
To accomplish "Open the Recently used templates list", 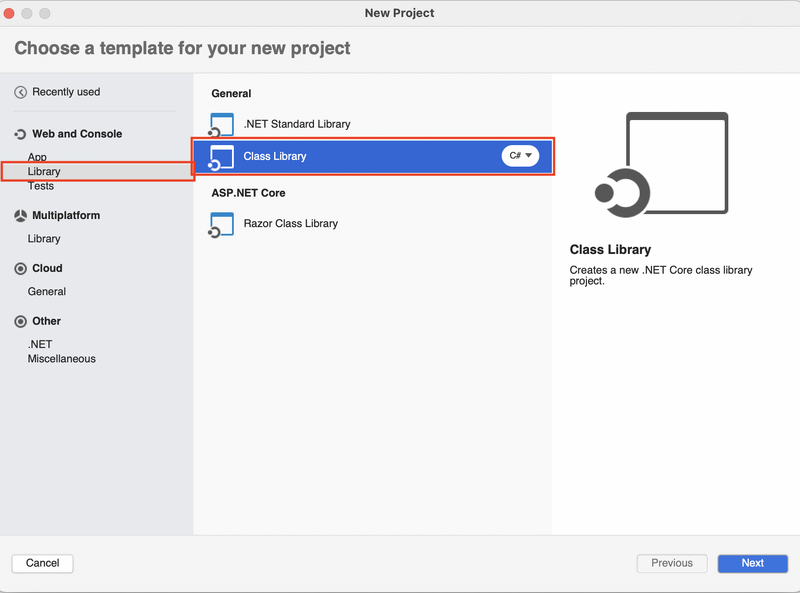I will click(x=66, y=92).
